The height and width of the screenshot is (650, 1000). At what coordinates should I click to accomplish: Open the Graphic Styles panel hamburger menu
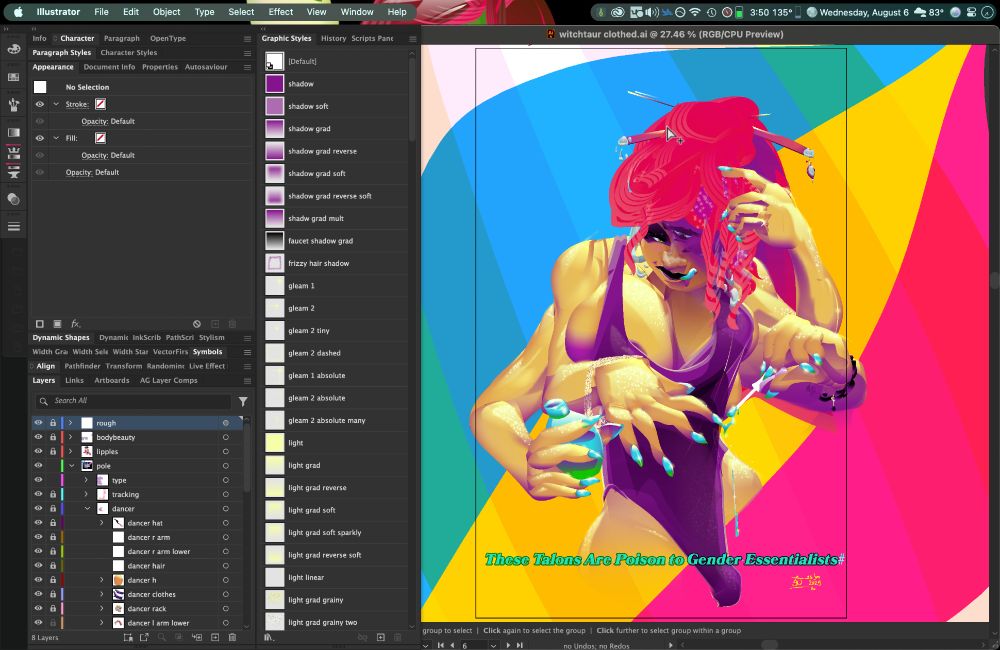[413, 39]
